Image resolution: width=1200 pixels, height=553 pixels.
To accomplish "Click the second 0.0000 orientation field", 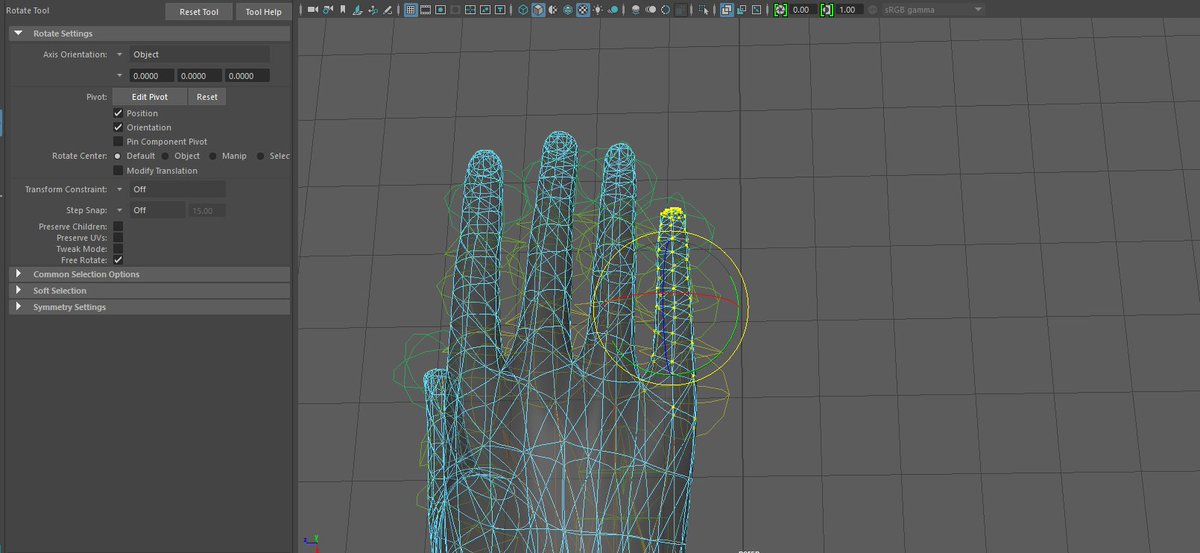I will click(x=199, y=75).
